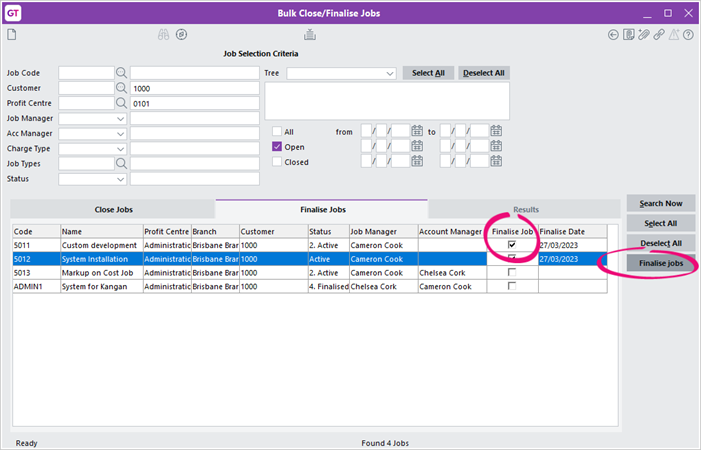Open the Job Manager dropdown
The height and width of the screenshot is (450, 701).
[x=121, y=119]
